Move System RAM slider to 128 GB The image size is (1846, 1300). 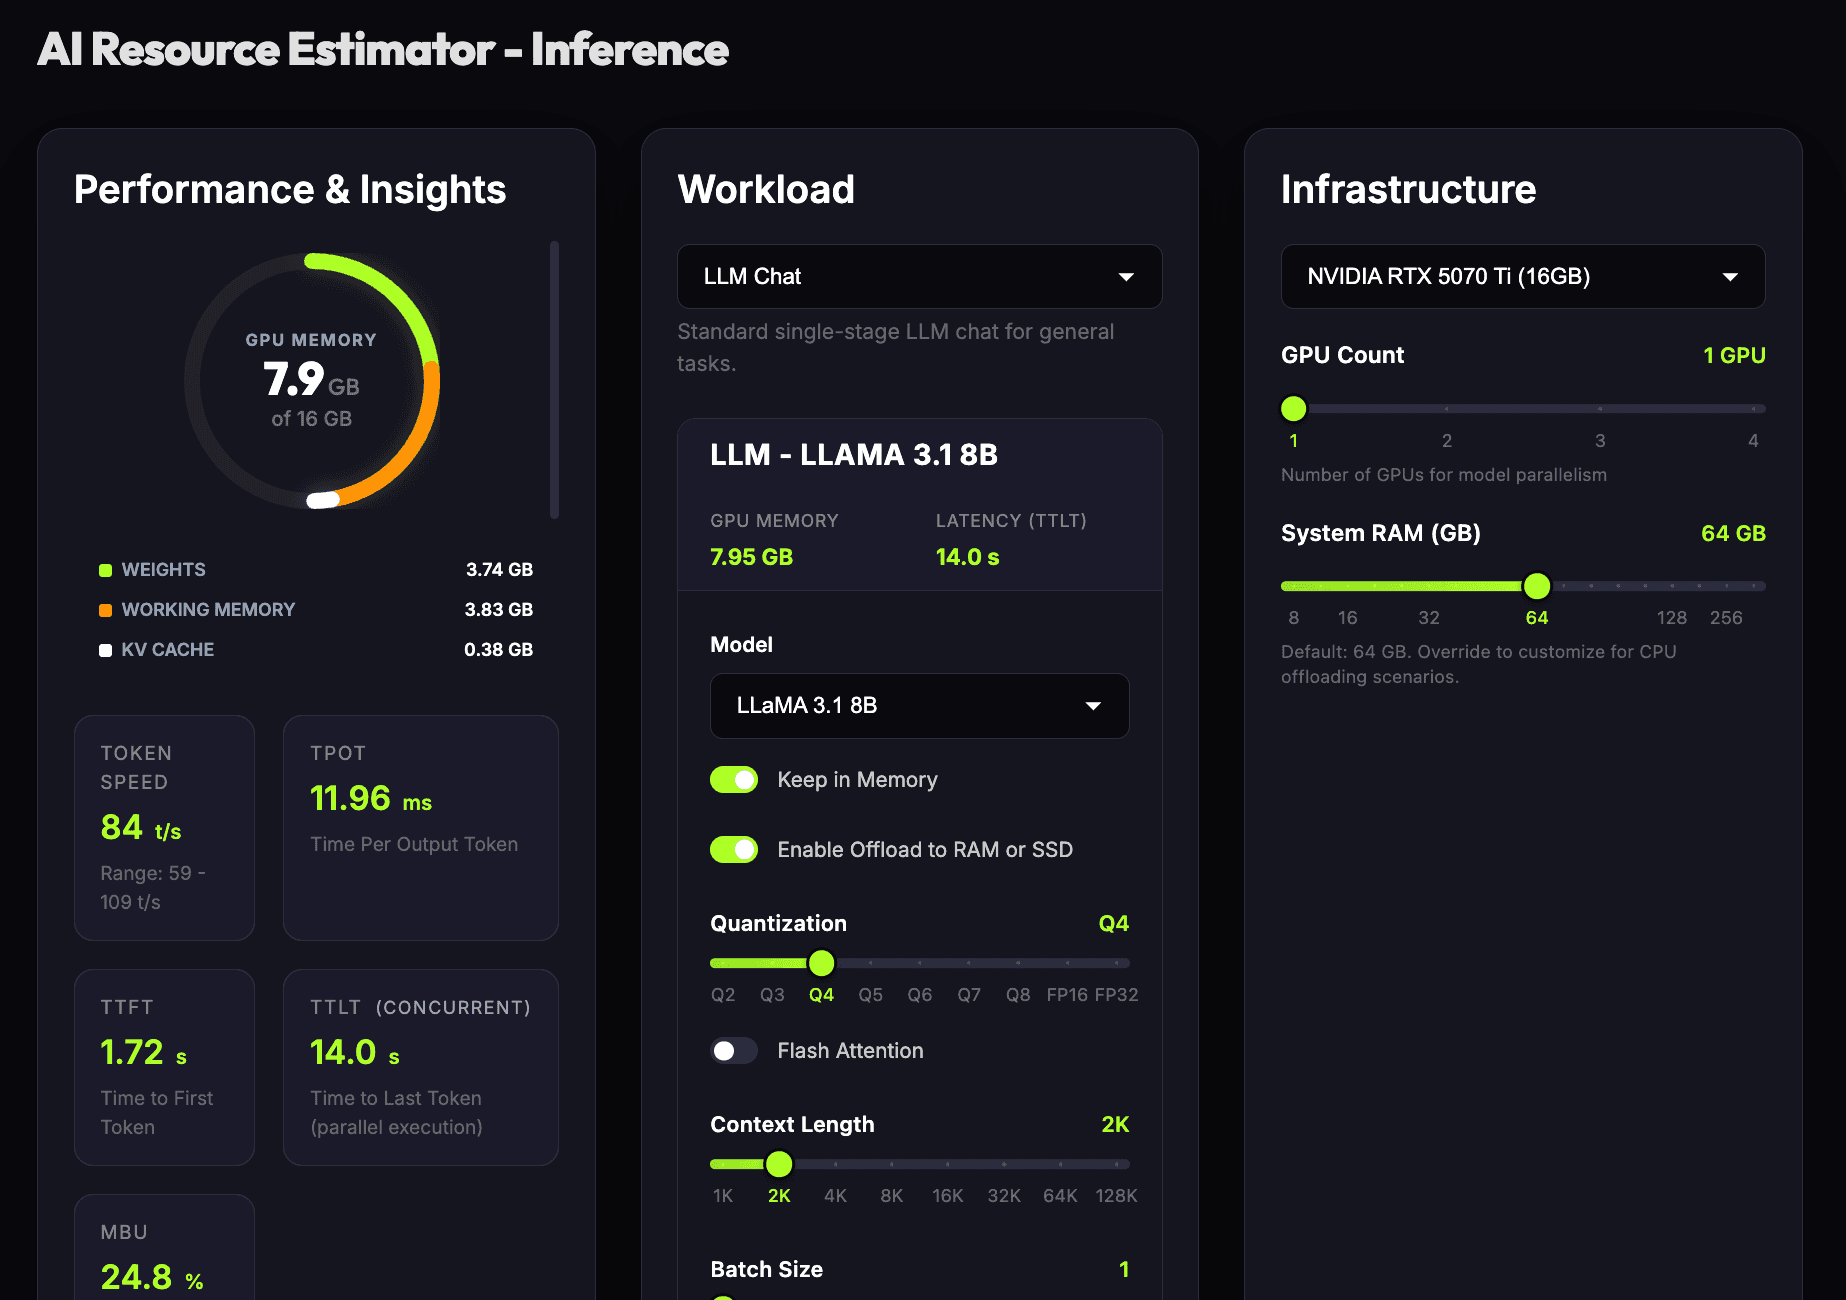click(x=1672, y=586)
